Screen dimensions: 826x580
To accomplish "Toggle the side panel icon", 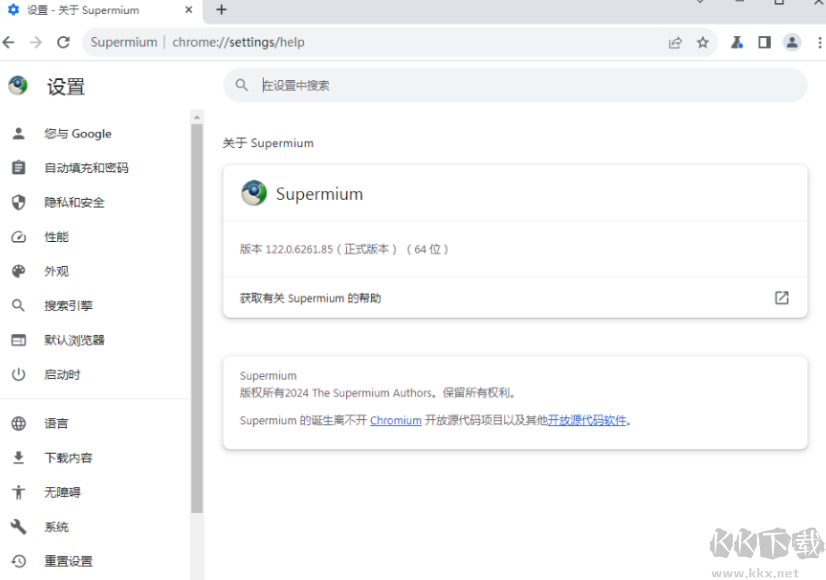I will 764,42.
